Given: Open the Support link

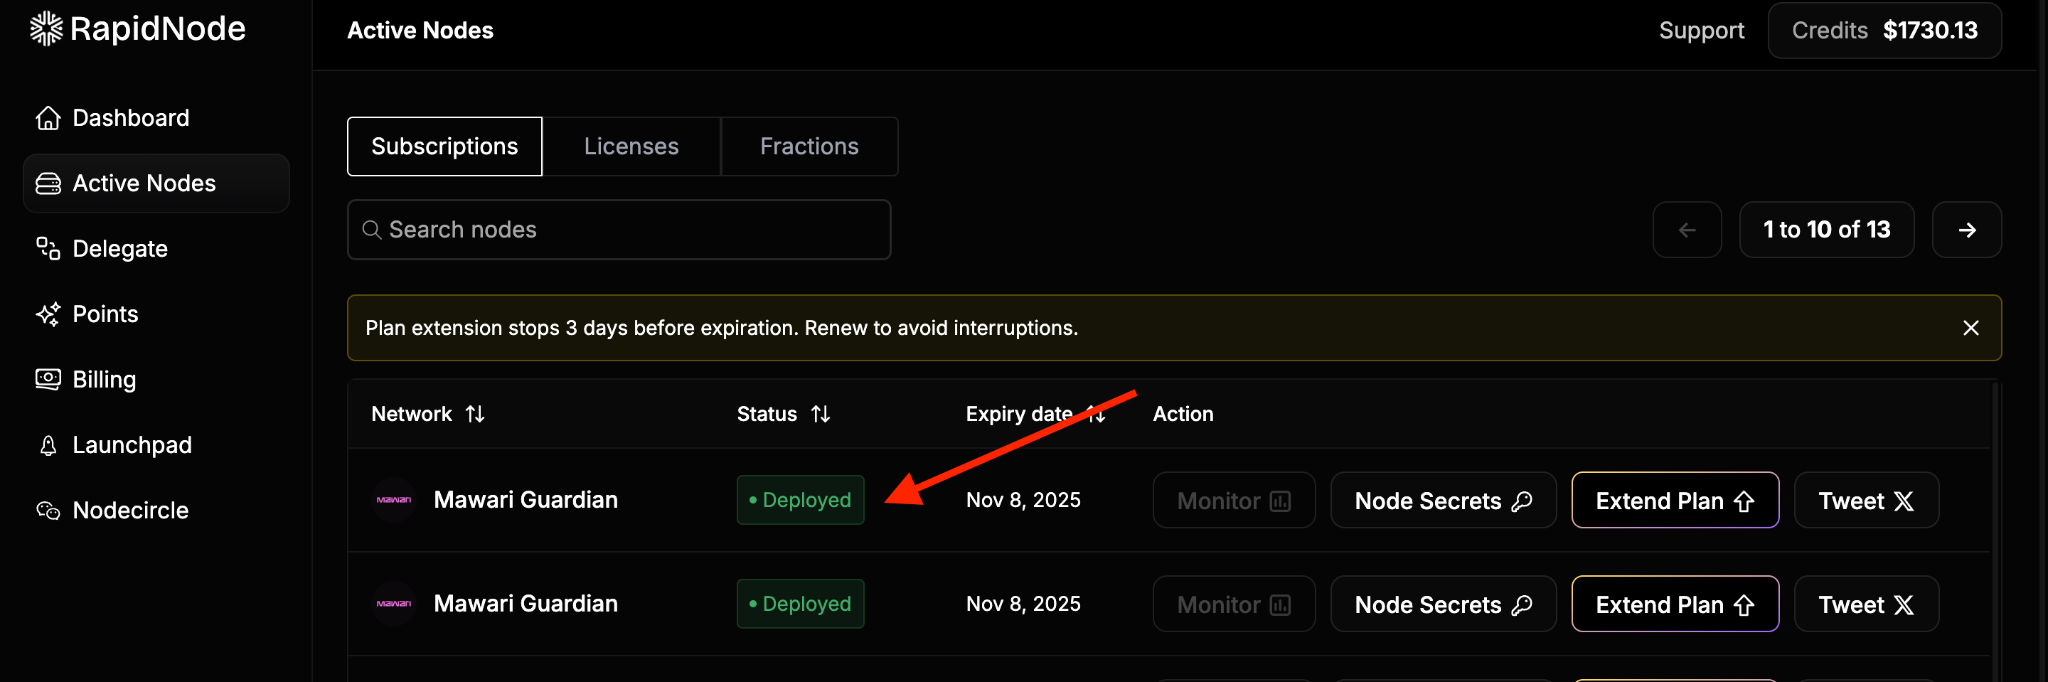Looking at the screenshot, I should pyautogui.click(x=1701, y=31).
